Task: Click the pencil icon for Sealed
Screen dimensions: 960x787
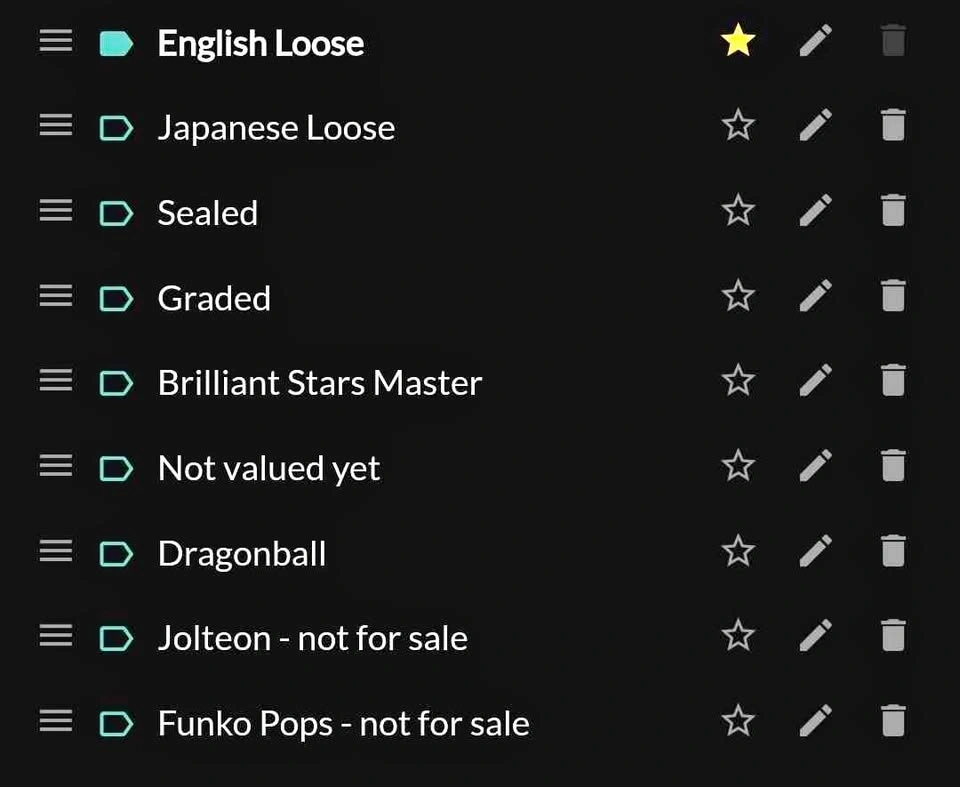Action: [816, 210]
